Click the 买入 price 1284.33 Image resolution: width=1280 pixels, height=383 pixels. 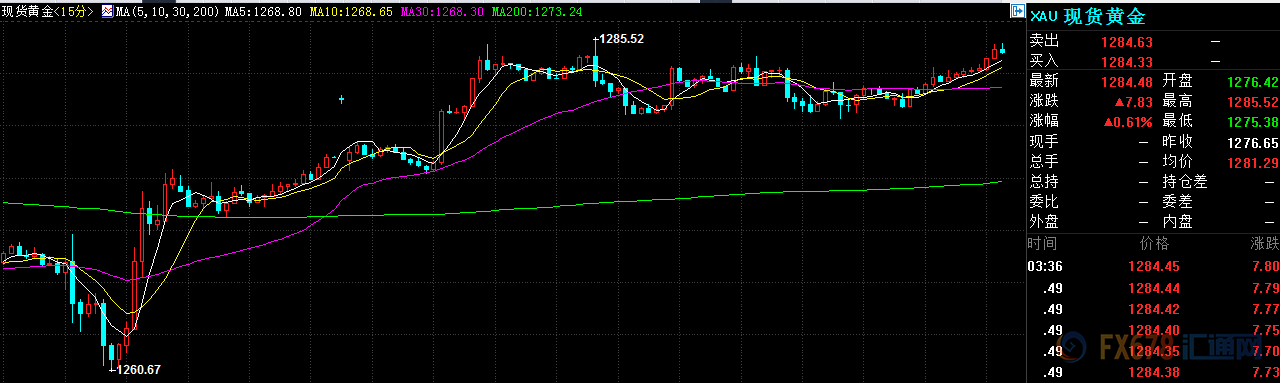1127,62
